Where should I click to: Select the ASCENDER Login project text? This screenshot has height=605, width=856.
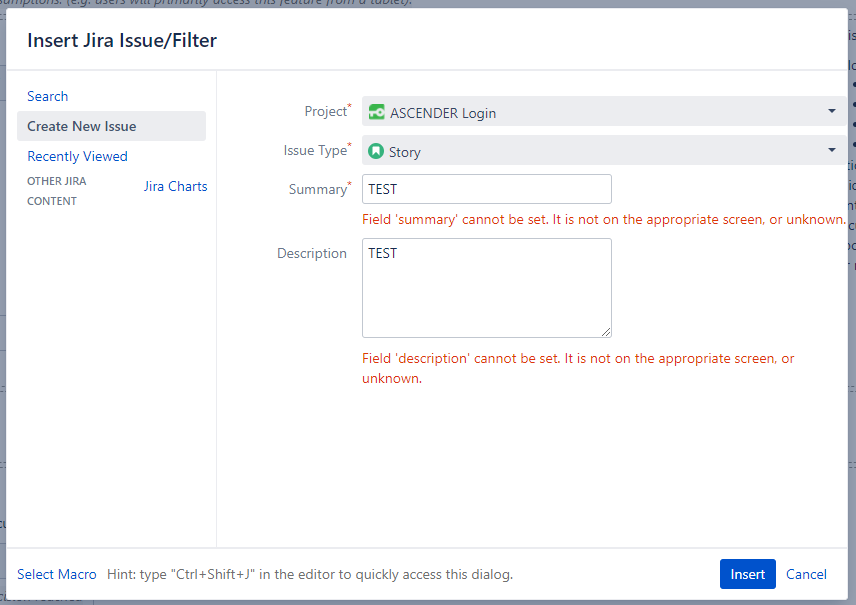click(x=443, y=113)
